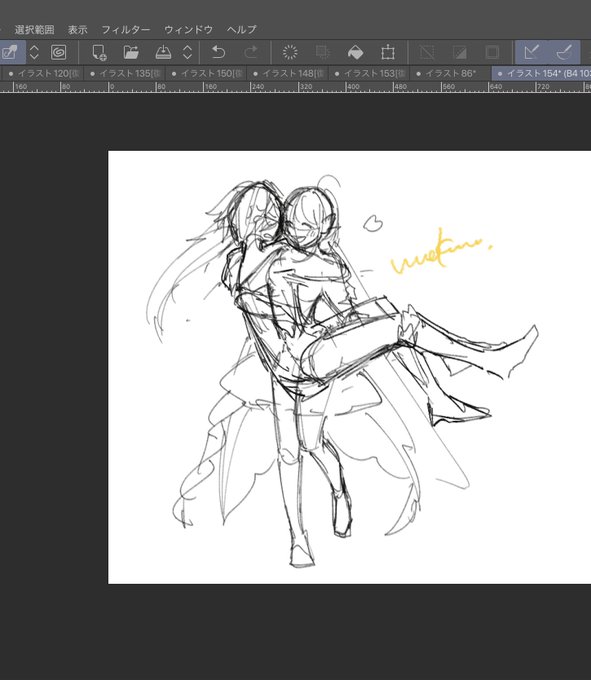
Task: Expand the up-down chevrons before the spiral icon
Action: (x=34, y=52)
